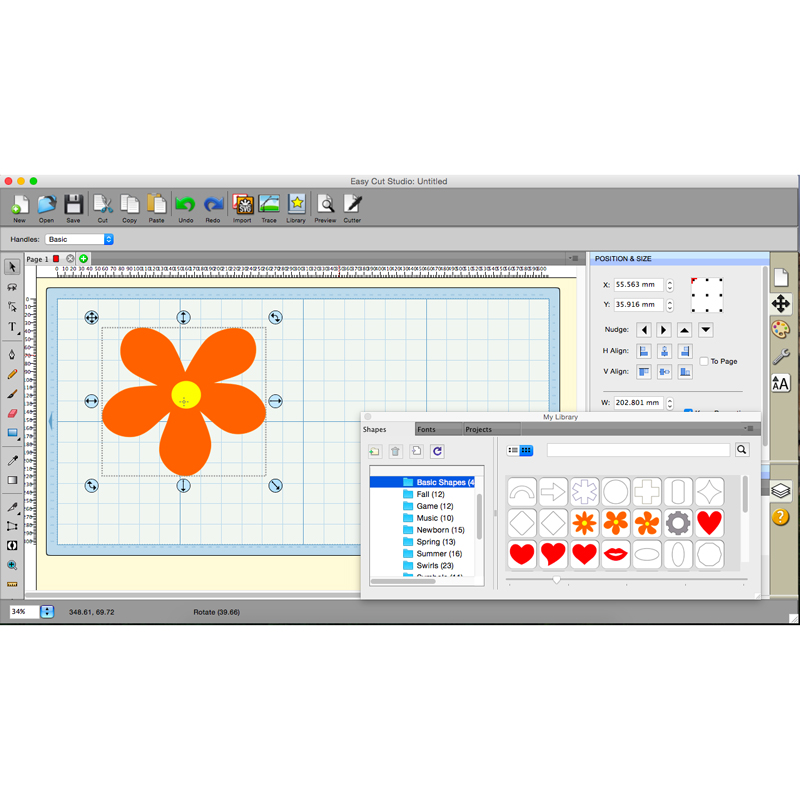The image size is (800, 800).
Task: Open the Handles dropdown set to Basic
Action: point(79,239)
